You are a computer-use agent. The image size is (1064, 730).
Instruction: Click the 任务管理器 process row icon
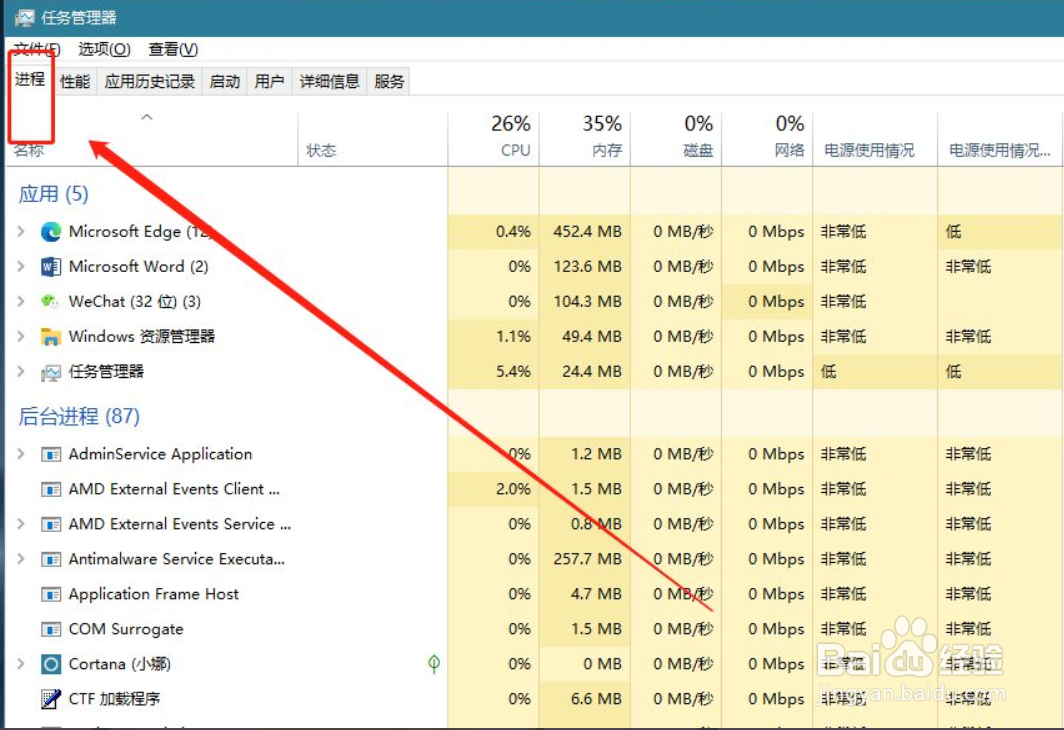coord(51,372)
